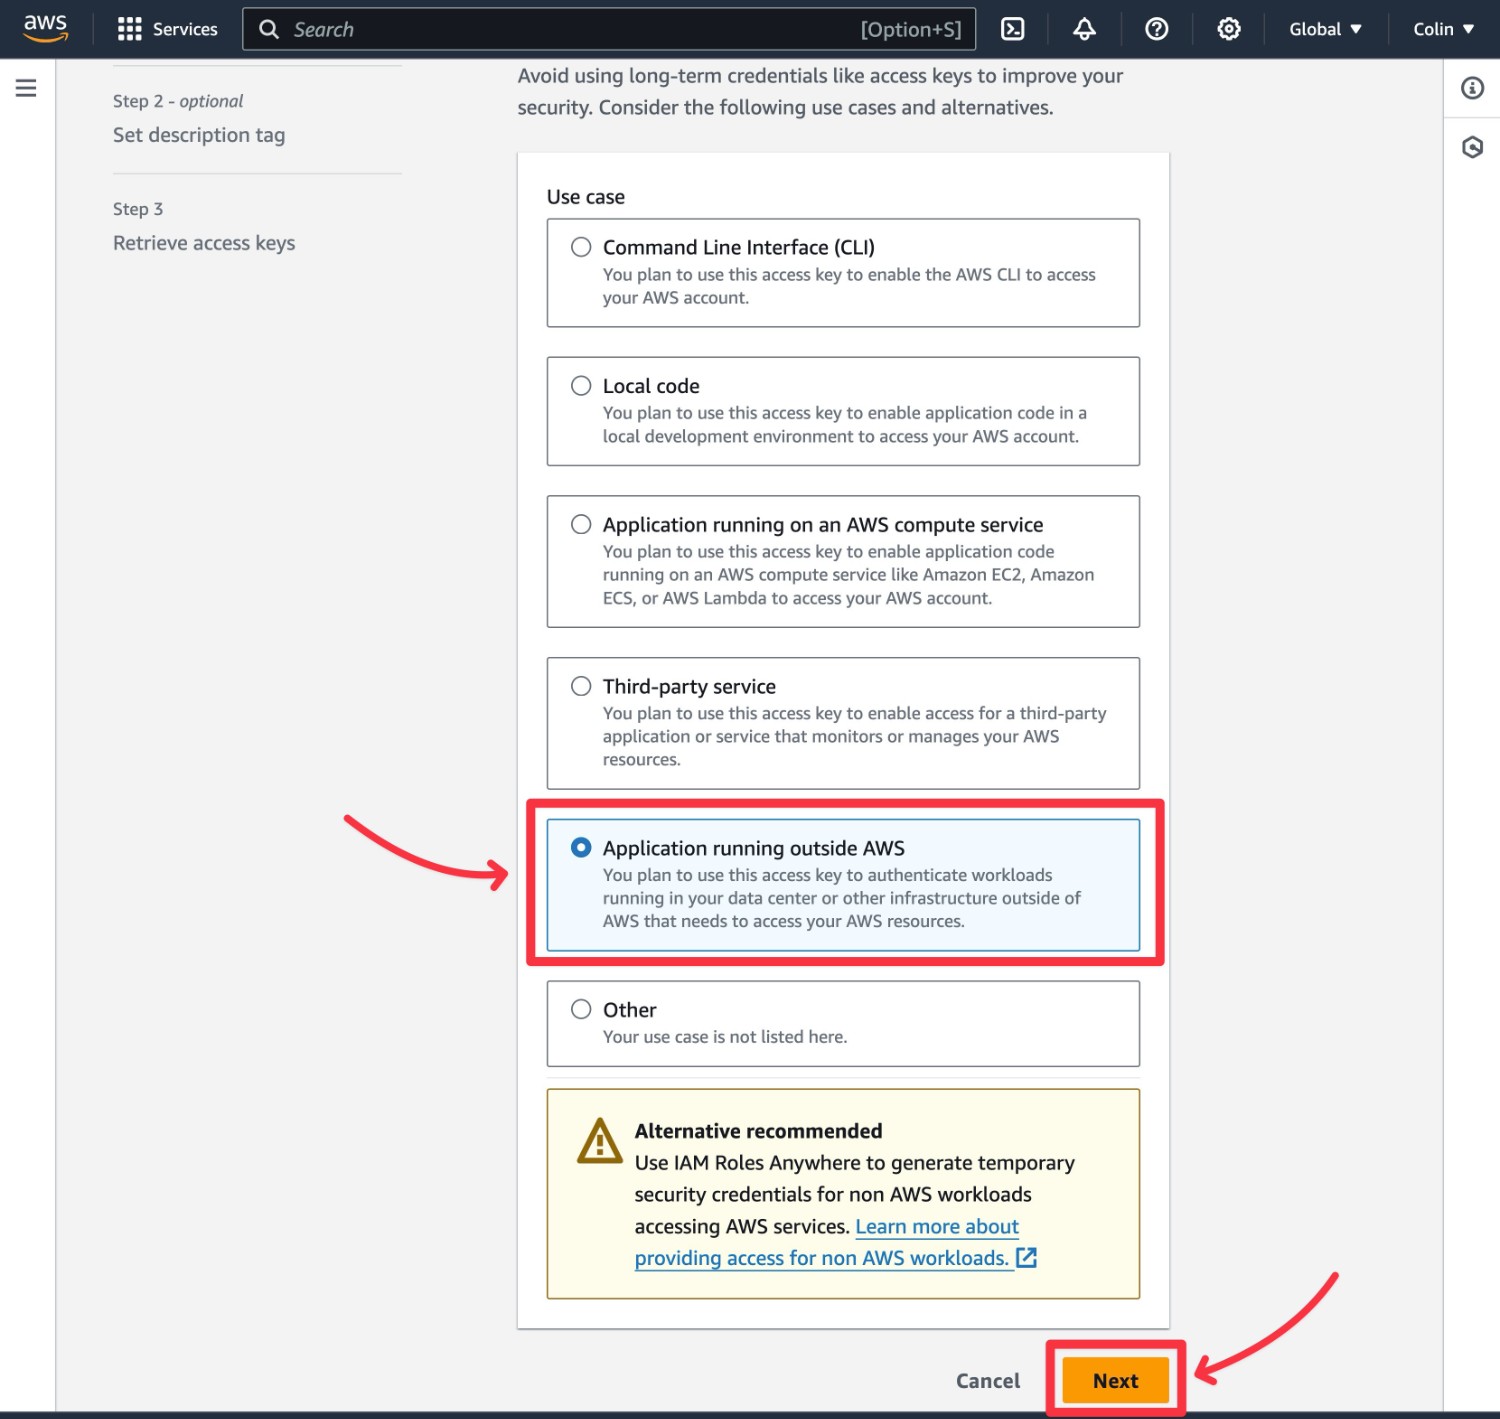Select the Third-party service radio option
Viewport: 1500px width, 1419px height.
pyautogui.click(x=581, y=686)
